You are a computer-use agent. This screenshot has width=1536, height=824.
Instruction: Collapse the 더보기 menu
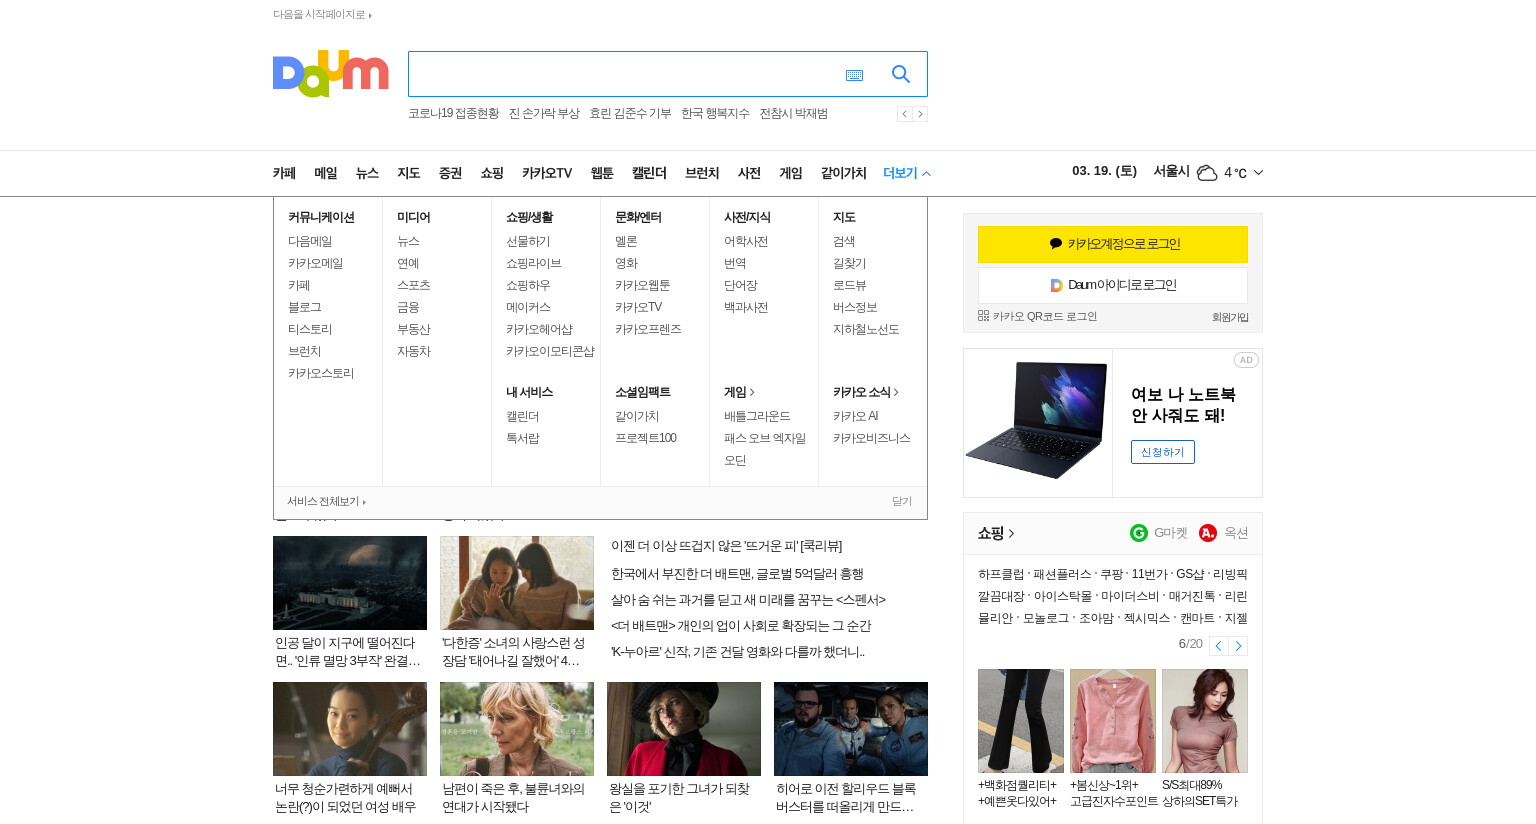[x=907, y=173]
